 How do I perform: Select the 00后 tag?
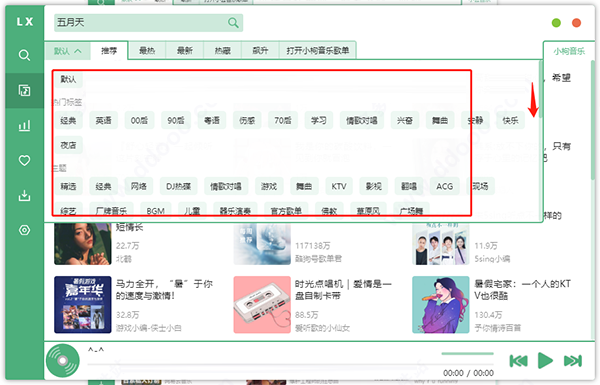tap(139, 121)
